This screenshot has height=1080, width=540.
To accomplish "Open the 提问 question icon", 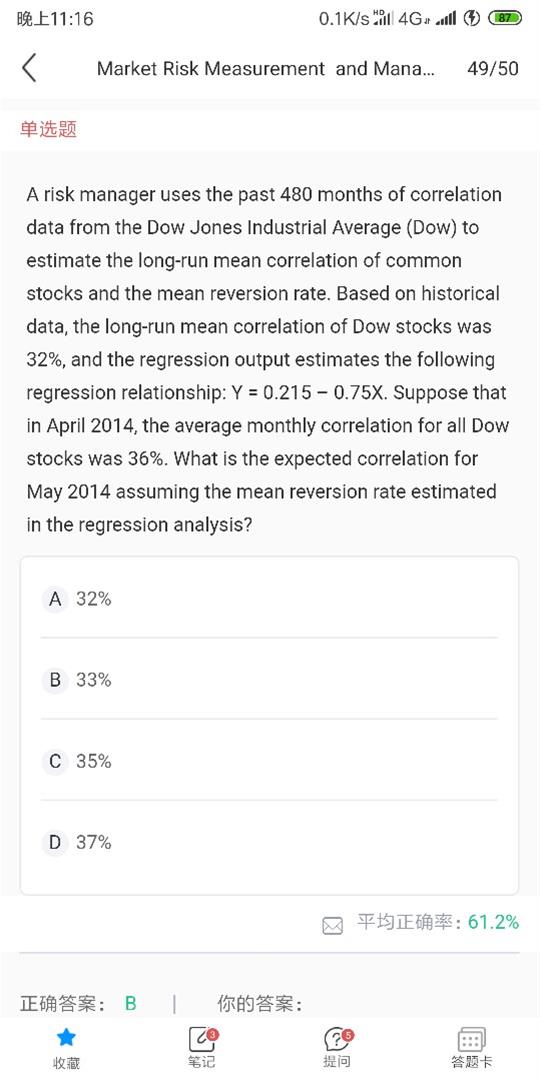I will [x=337, y=1038].
